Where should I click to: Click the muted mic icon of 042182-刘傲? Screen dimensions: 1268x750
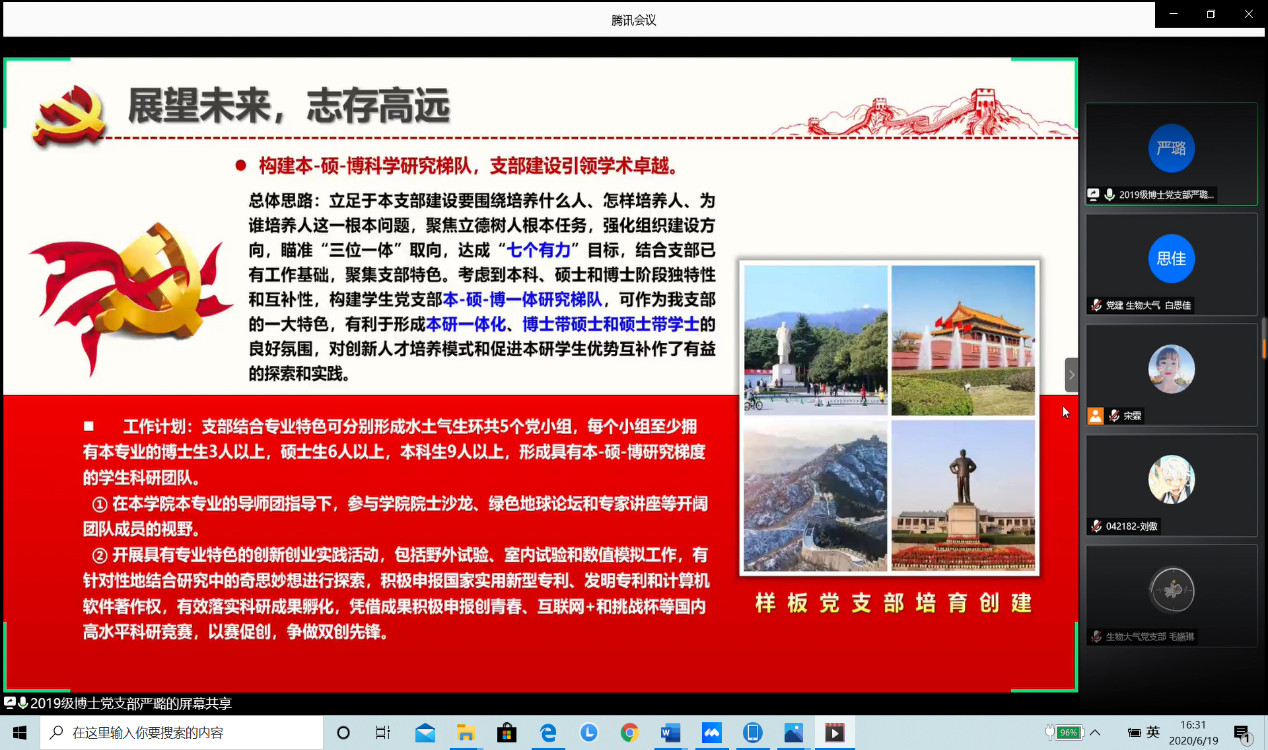[x=1096, y=526]
